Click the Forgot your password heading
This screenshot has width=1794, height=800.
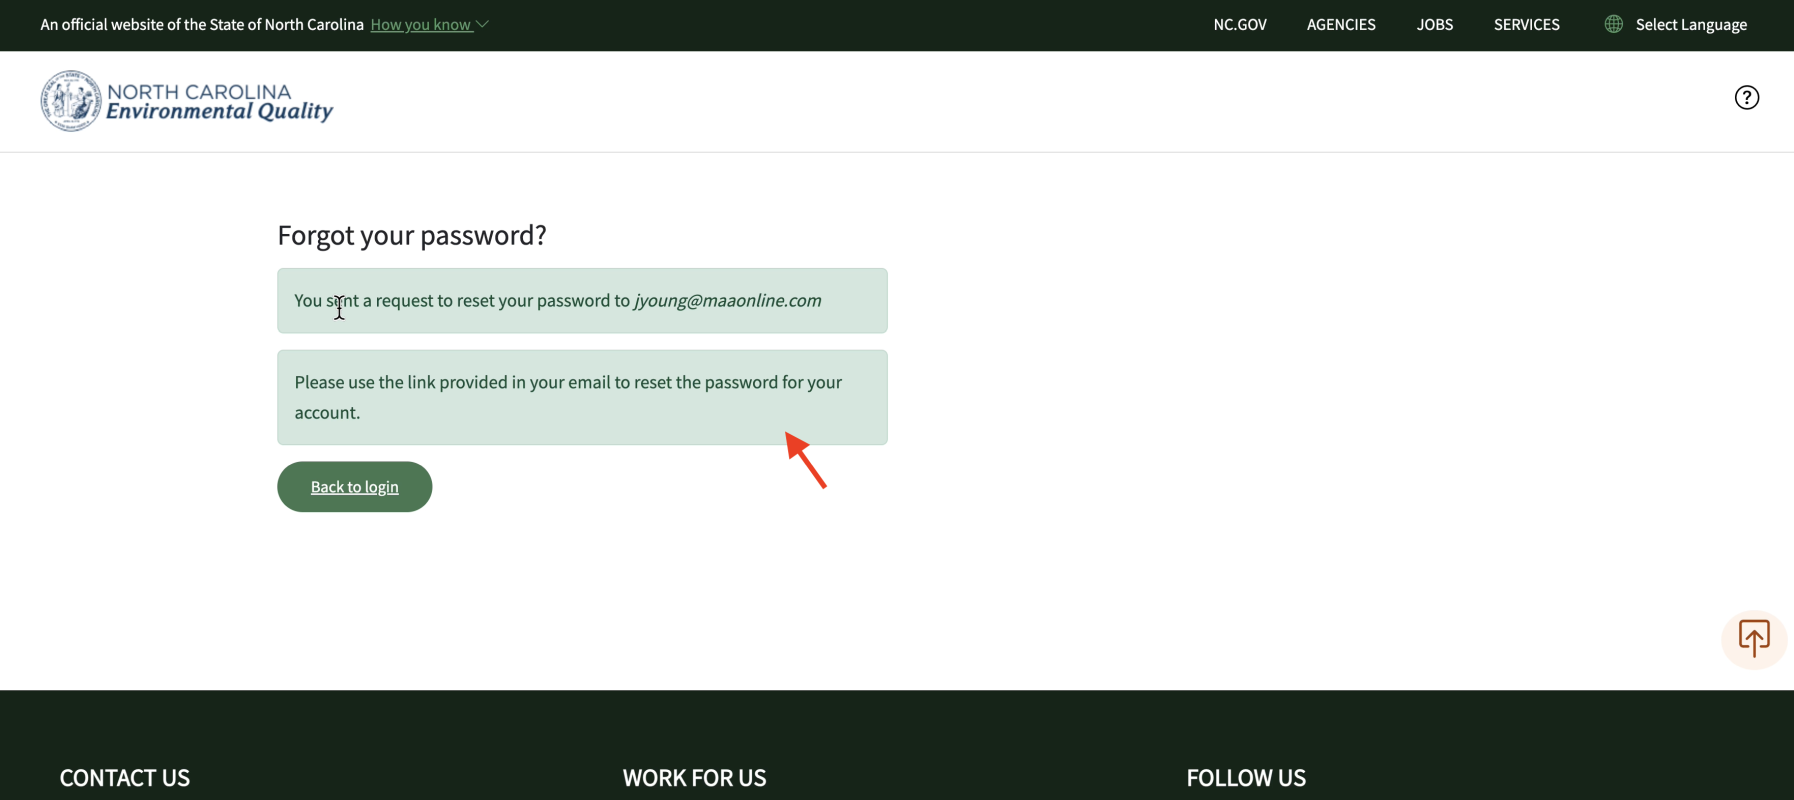(x=411, y=235)
